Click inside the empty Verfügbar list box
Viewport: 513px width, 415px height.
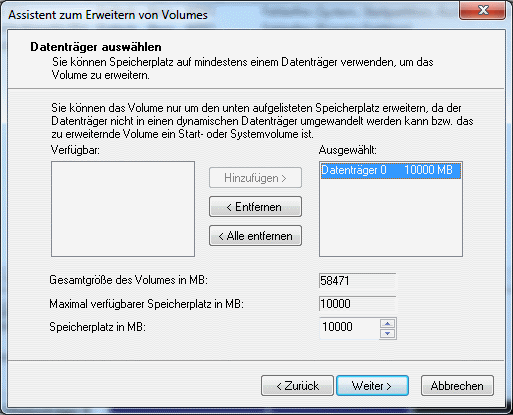click(123, 209)
